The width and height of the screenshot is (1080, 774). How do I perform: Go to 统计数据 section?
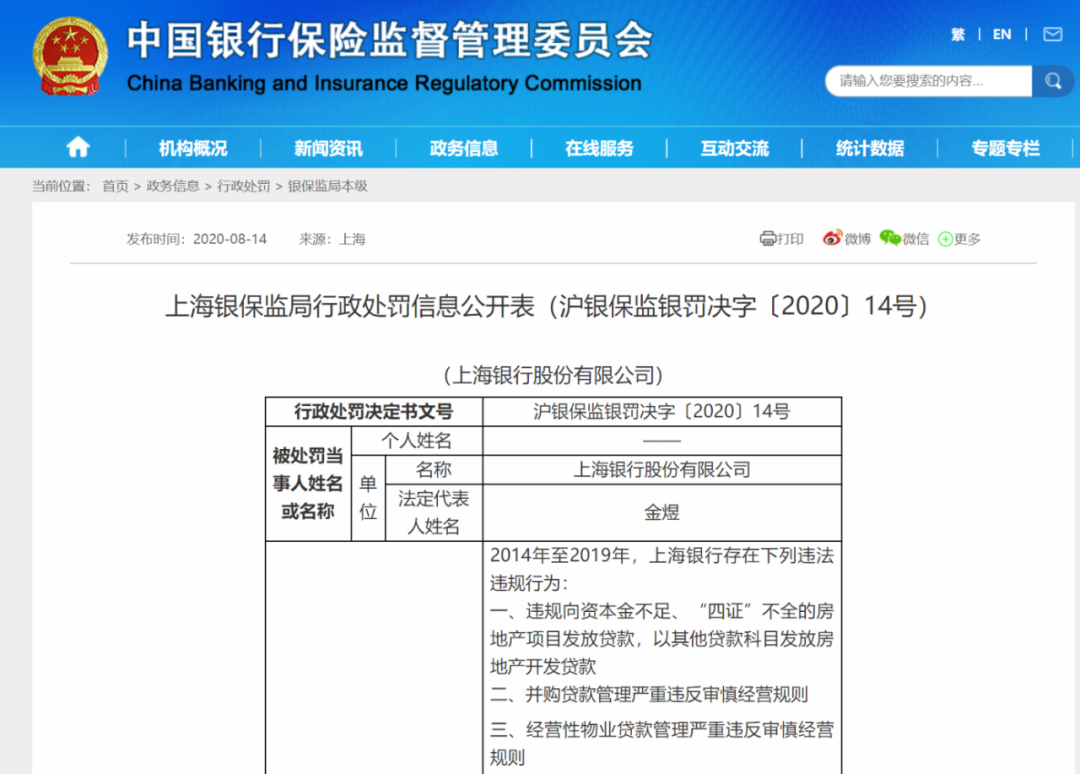tap(870, 148)
